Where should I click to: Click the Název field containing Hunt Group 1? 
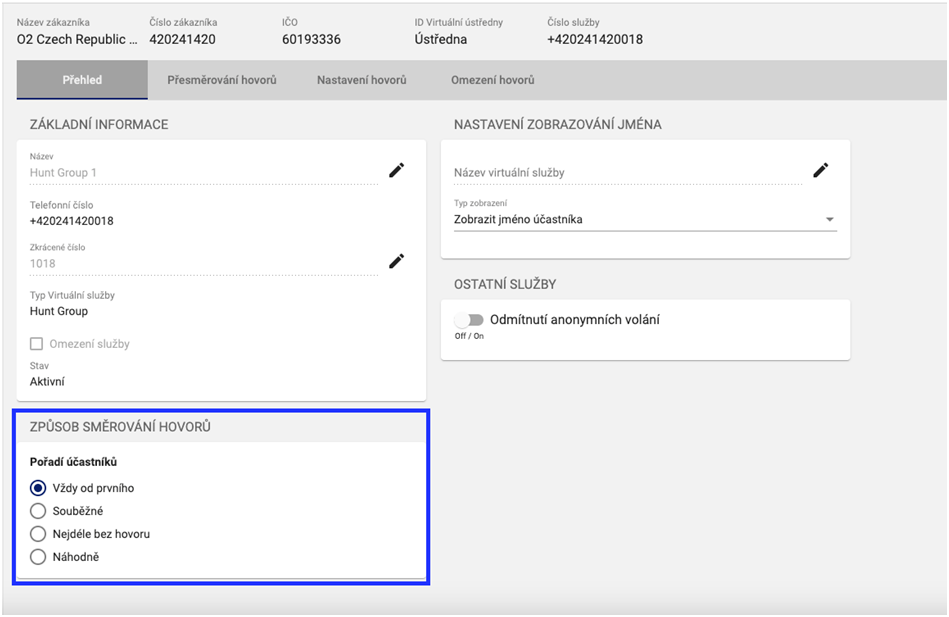[200, 173]
